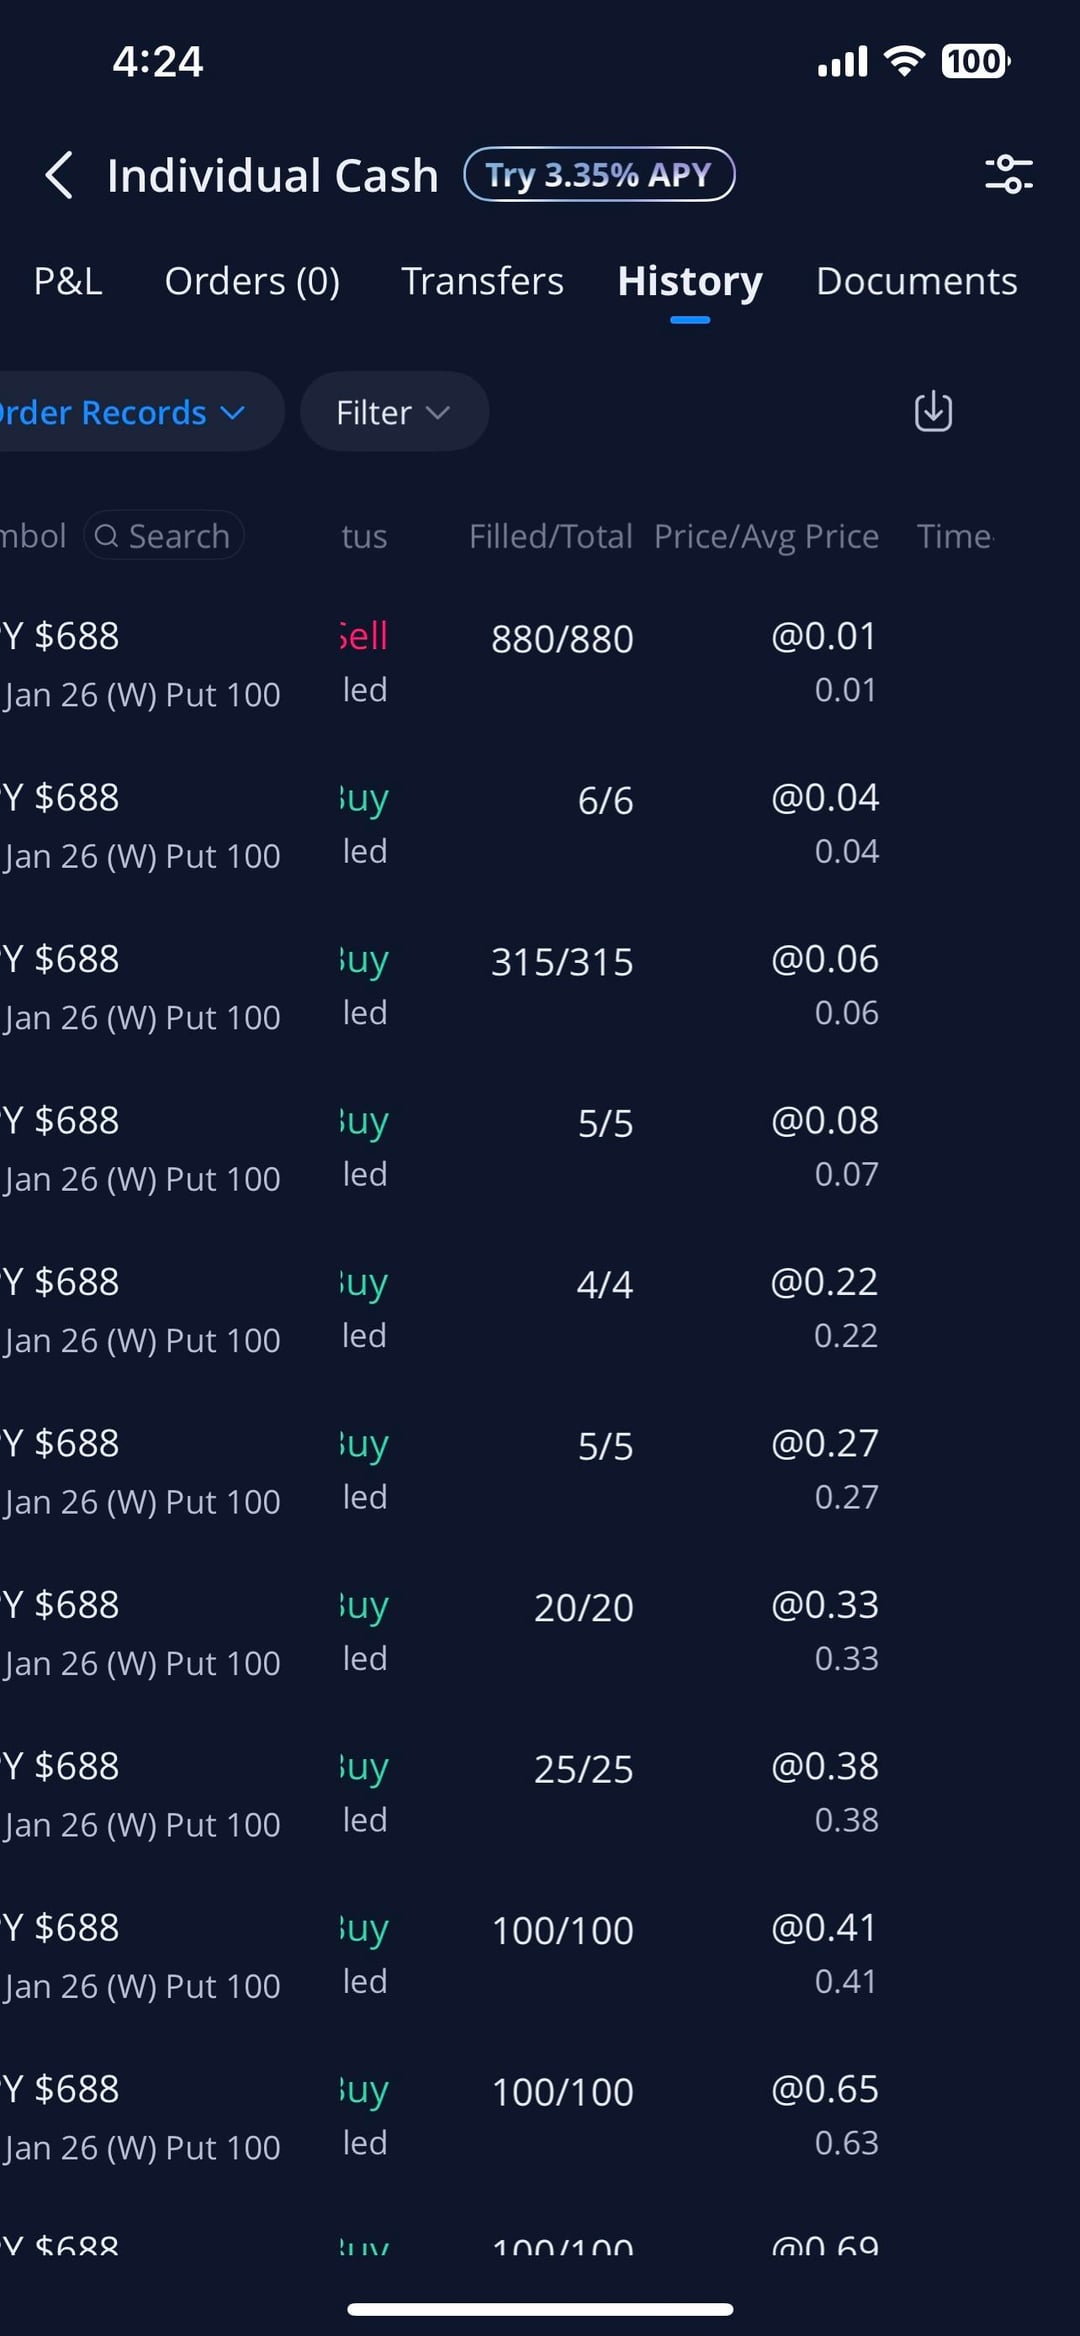Open the account settings sliders icon
The width and height of the screenshot is (1080, 2336).
1008,175
